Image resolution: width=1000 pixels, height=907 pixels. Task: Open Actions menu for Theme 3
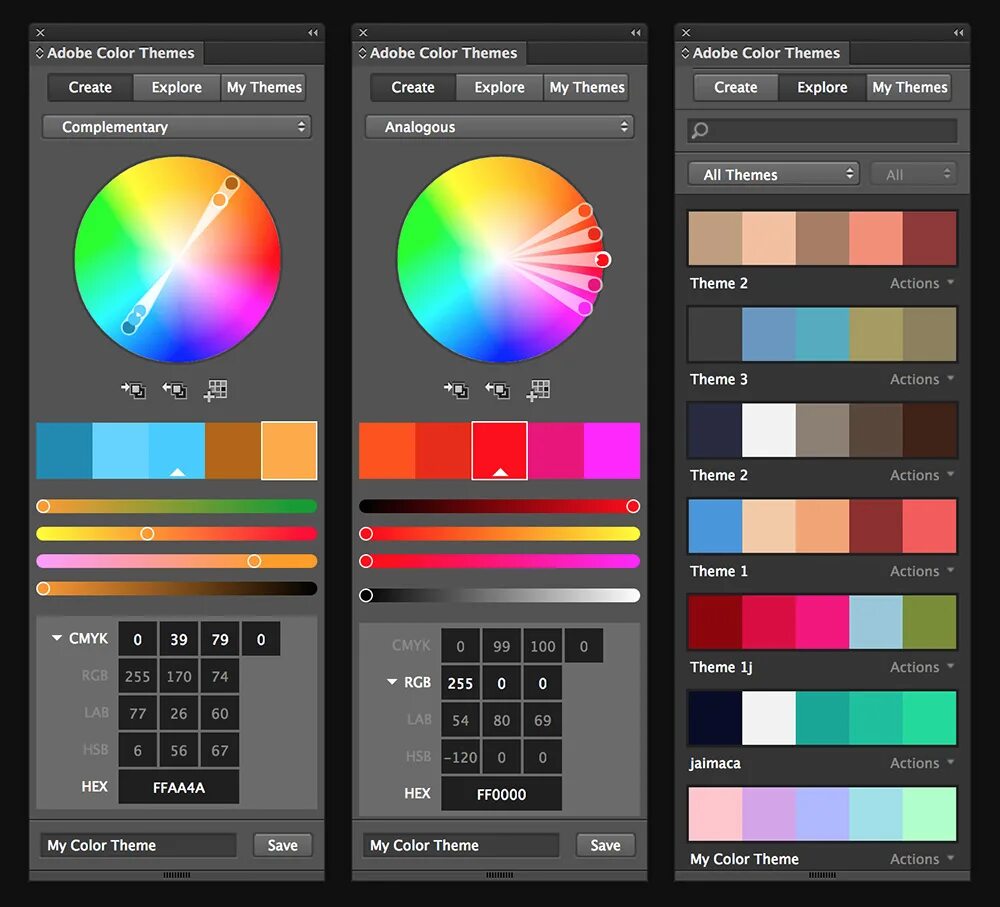point(922,379)
